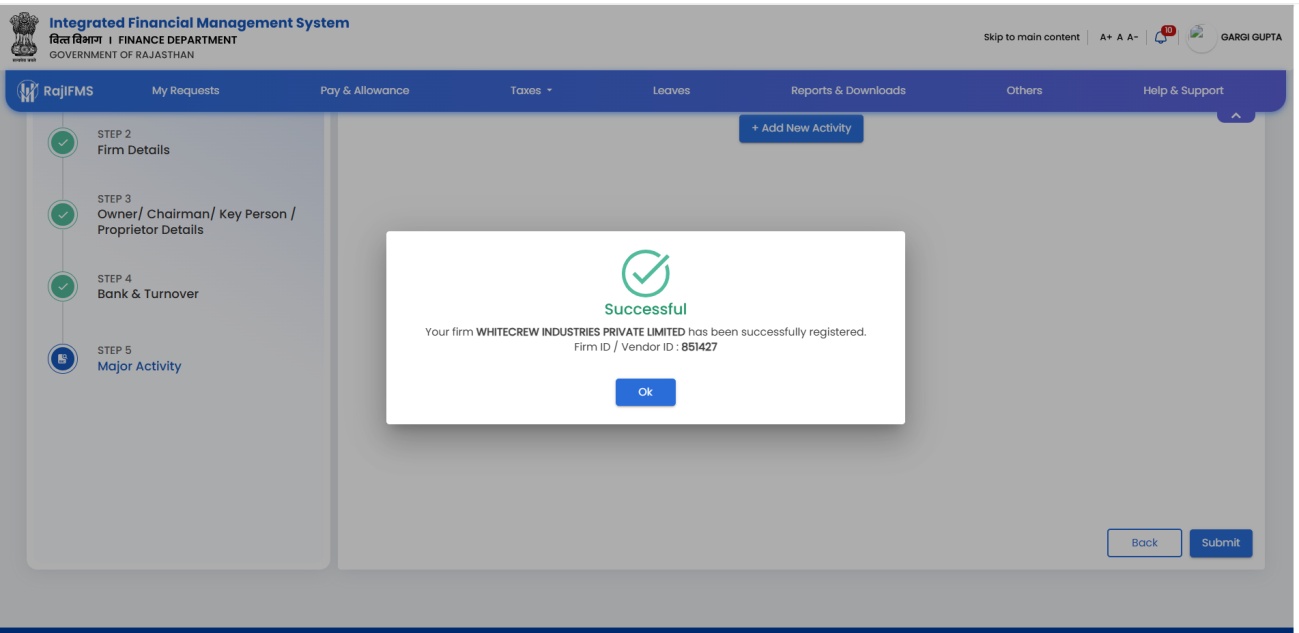Click the notification bell icon
This screenshot has width=1299, height=633.
point(1162,36)
